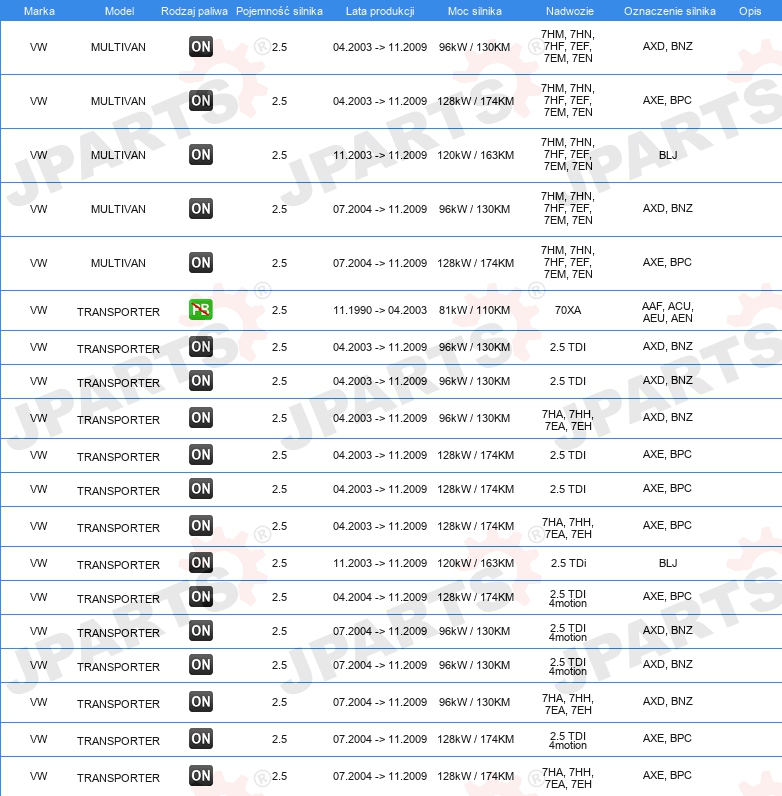Click the ON icon in Transporter BLJ row
The width and height of the screenshot is (782, 796).
point(201,563)
